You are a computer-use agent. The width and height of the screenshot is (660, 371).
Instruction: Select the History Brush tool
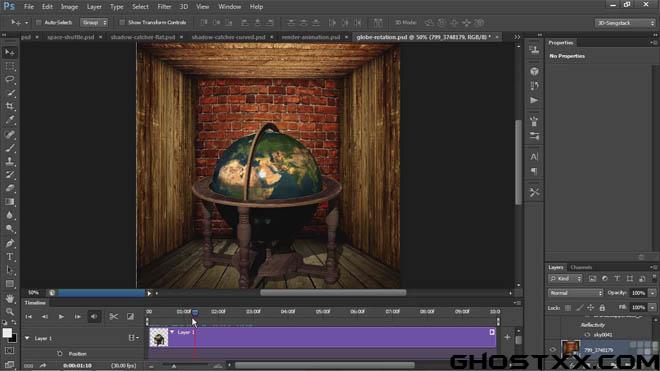click(10, 175)
